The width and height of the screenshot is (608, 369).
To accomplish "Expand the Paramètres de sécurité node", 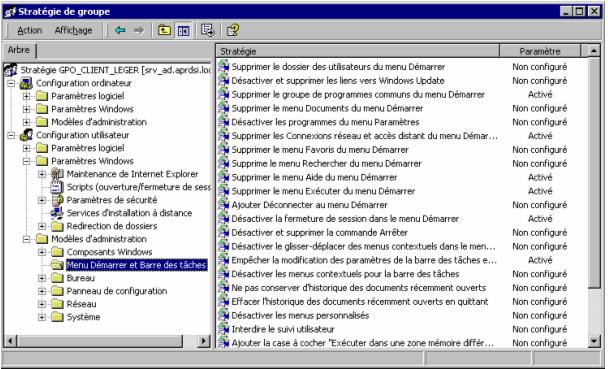I will 42,200.
